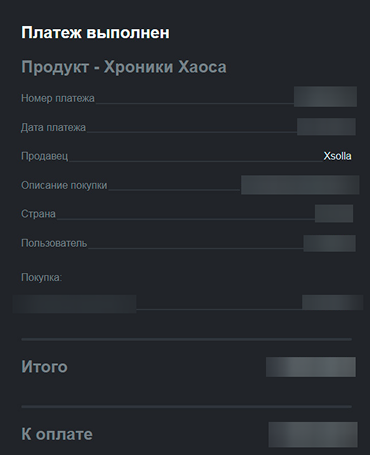The height and width of the screenshot is (455, 370).
Task: Click the 'Итого' total label
Action: pos(44,367)
